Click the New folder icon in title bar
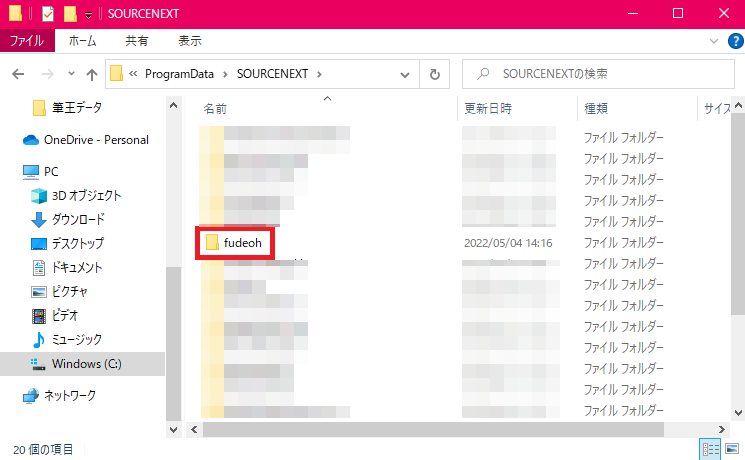 [70, 14]
